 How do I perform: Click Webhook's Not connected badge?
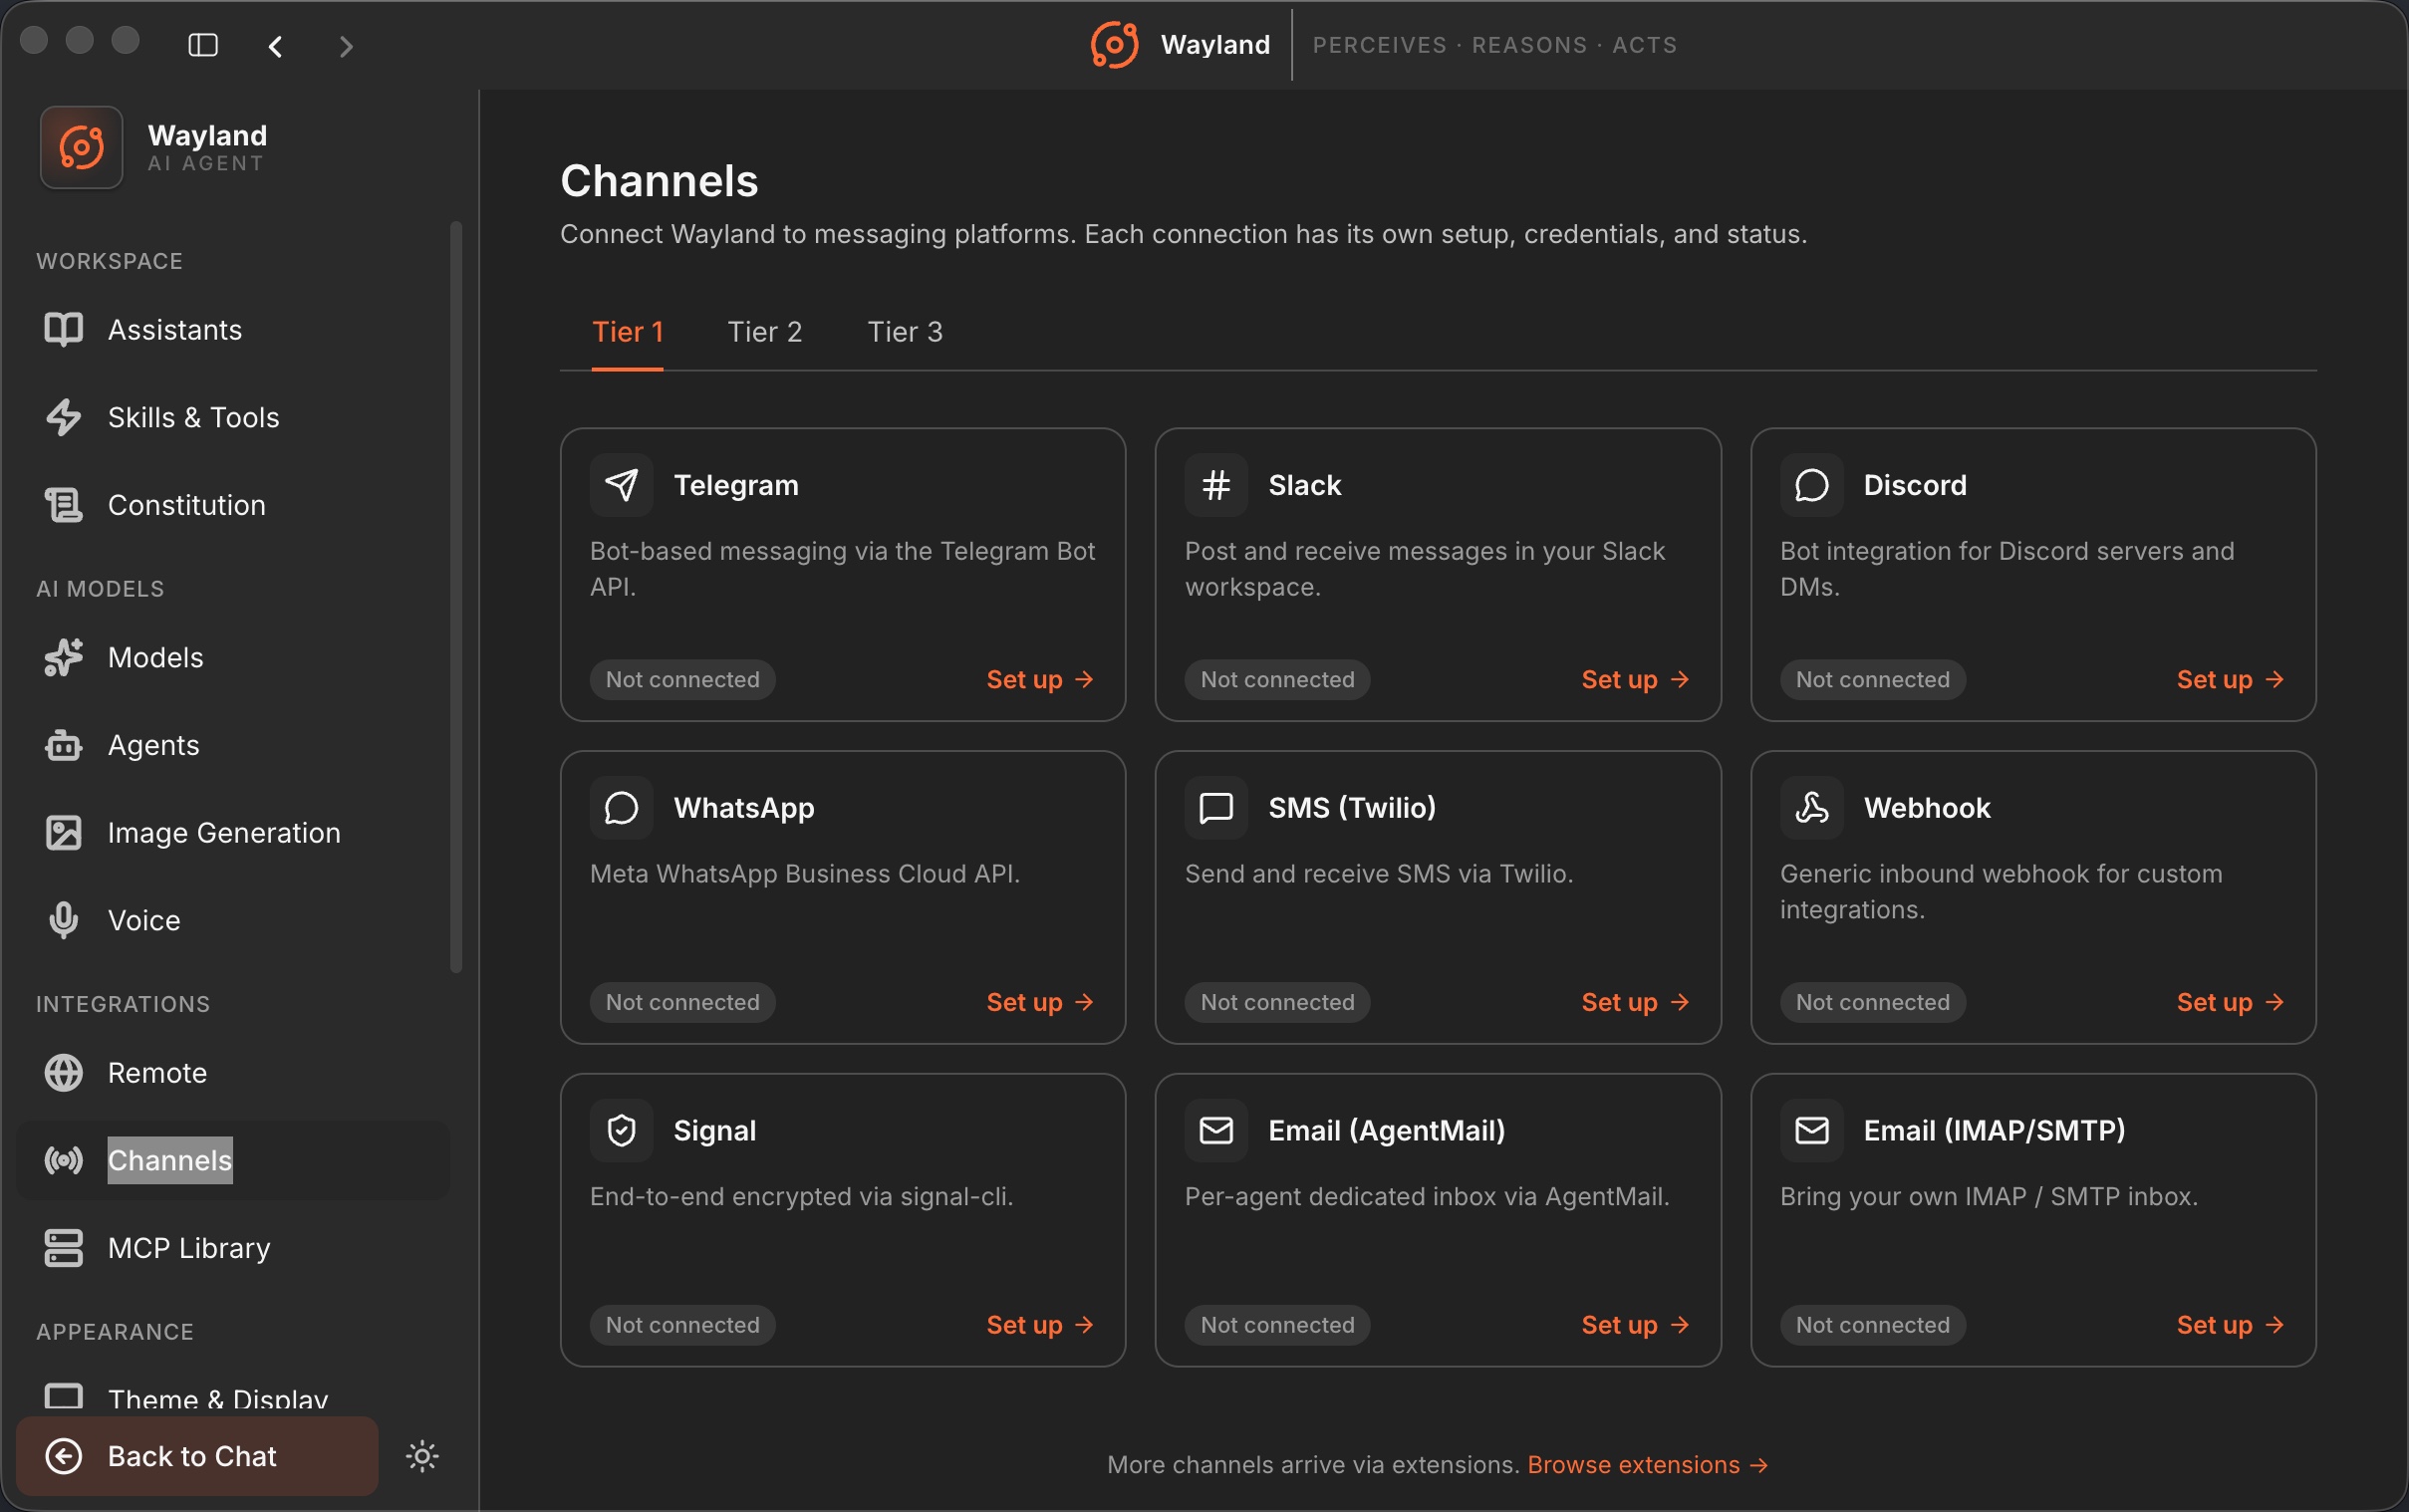coord(1873,1002)
